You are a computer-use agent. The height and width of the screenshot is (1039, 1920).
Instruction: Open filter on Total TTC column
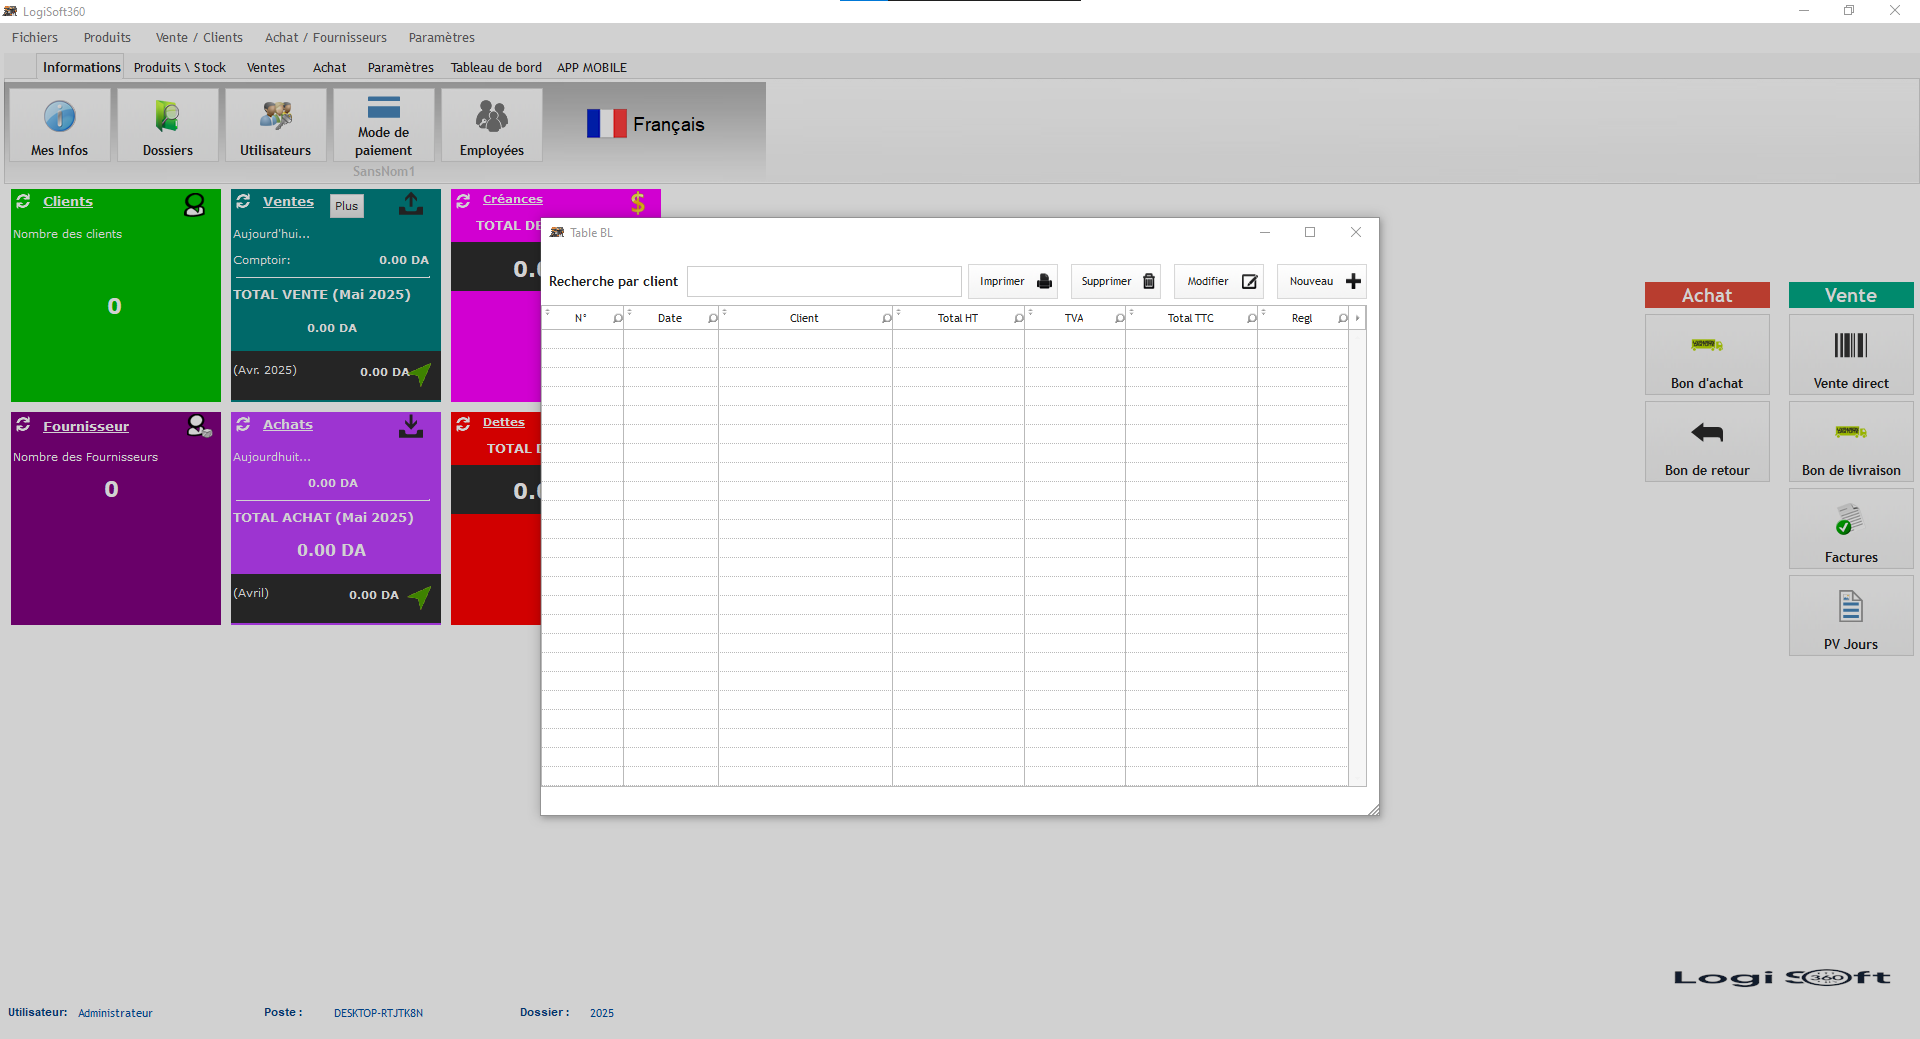[x=1252, y=319]
